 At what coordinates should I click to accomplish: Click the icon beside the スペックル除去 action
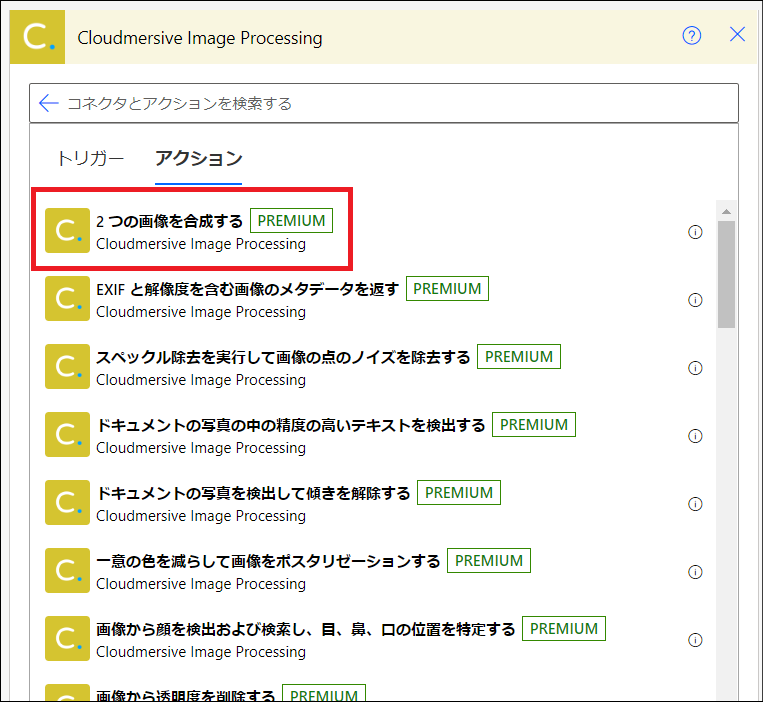tap(67, 367)
